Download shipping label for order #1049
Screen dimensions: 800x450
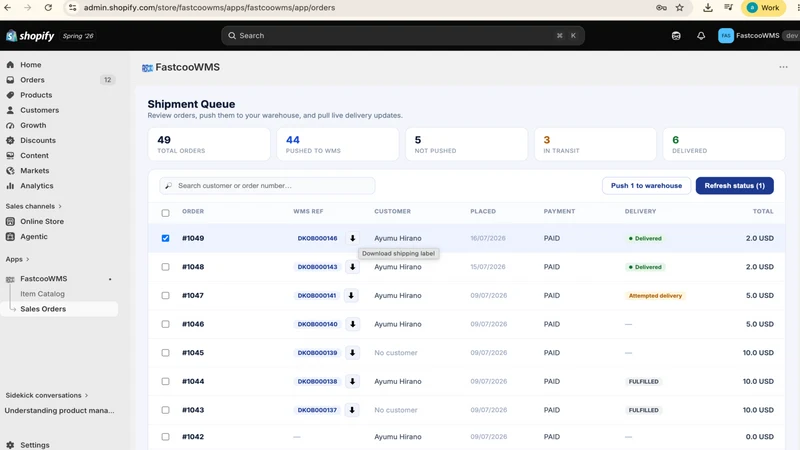click(353, 238)
